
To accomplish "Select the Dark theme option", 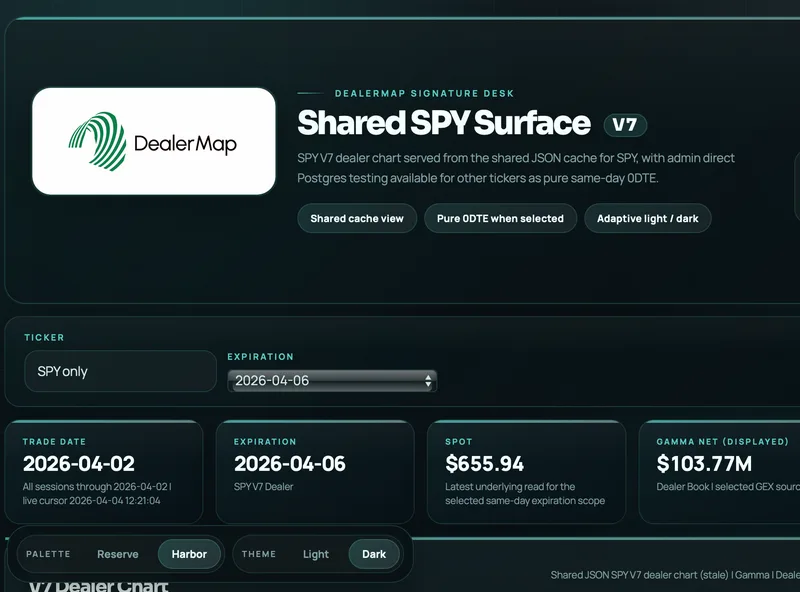I will 374,554.
